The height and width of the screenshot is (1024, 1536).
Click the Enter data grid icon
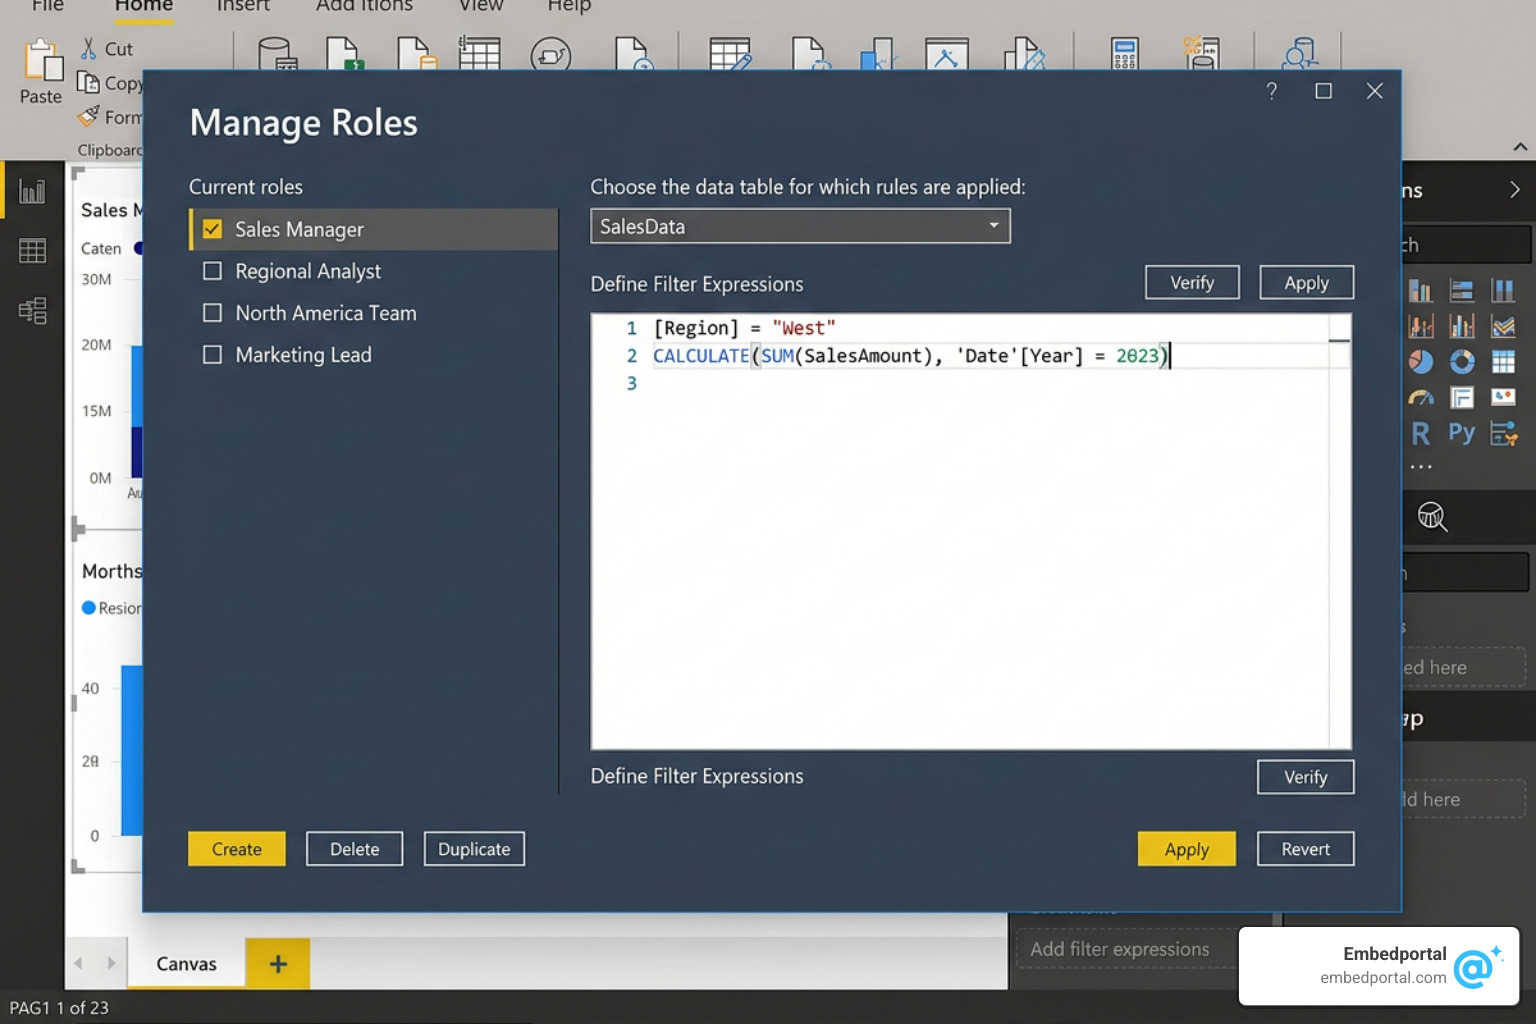[x=479, y=53]
